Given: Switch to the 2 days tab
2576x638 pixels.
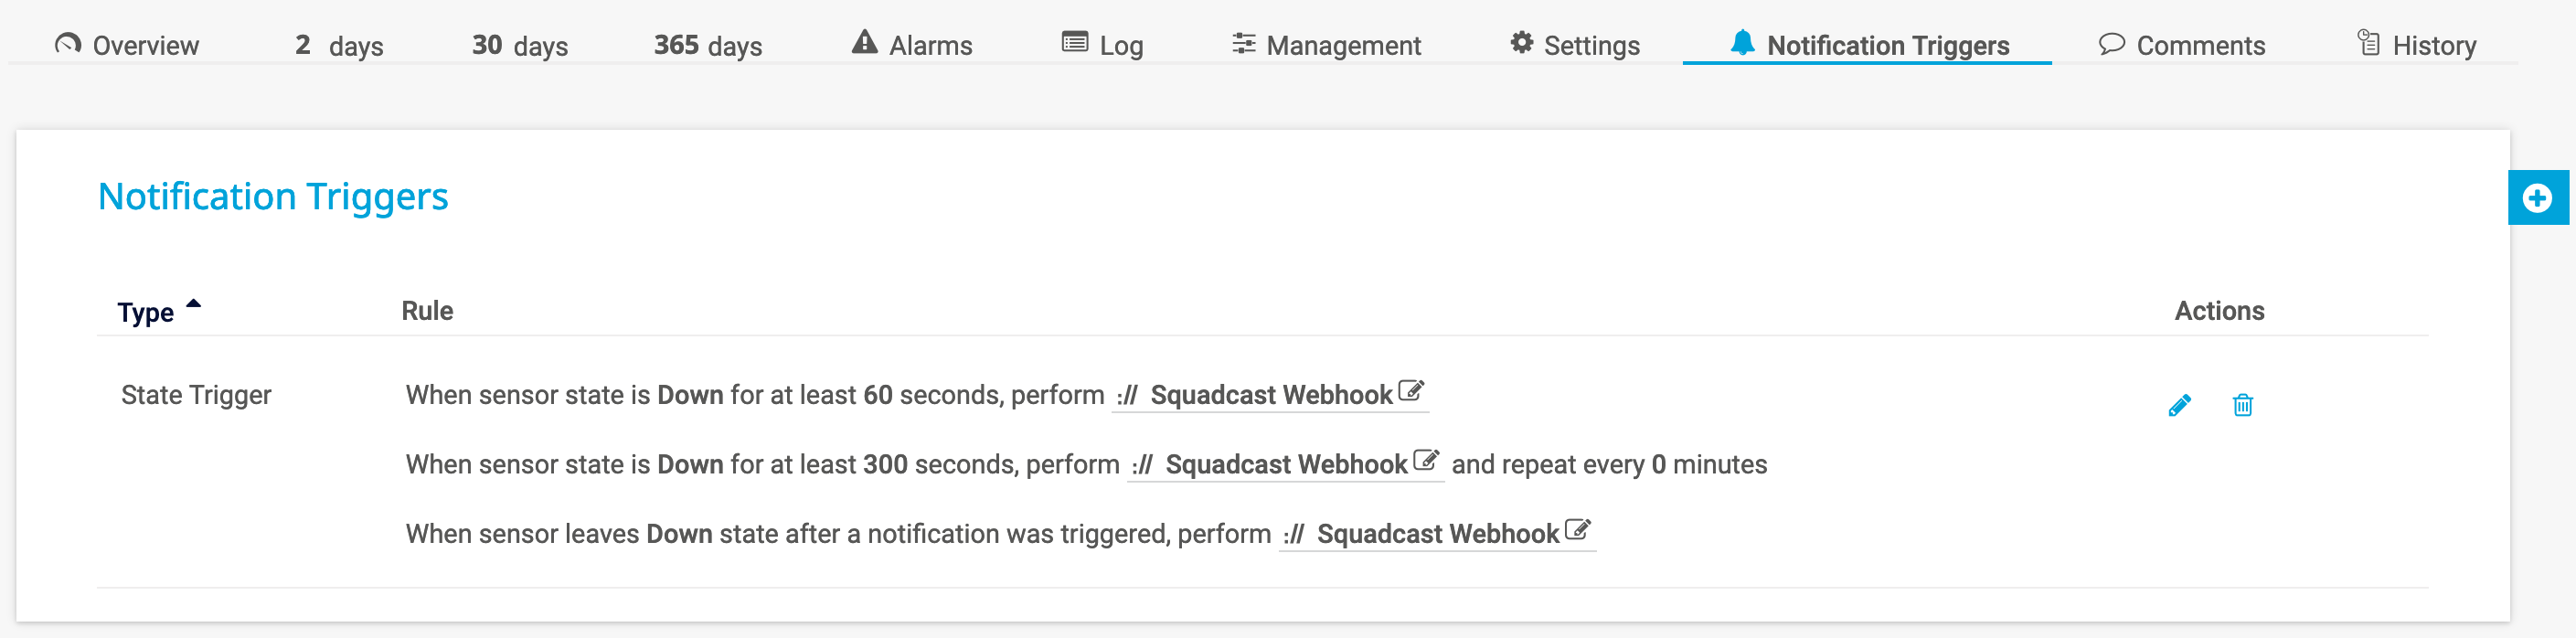Looking at the screenshot, I should coord(339,45).
